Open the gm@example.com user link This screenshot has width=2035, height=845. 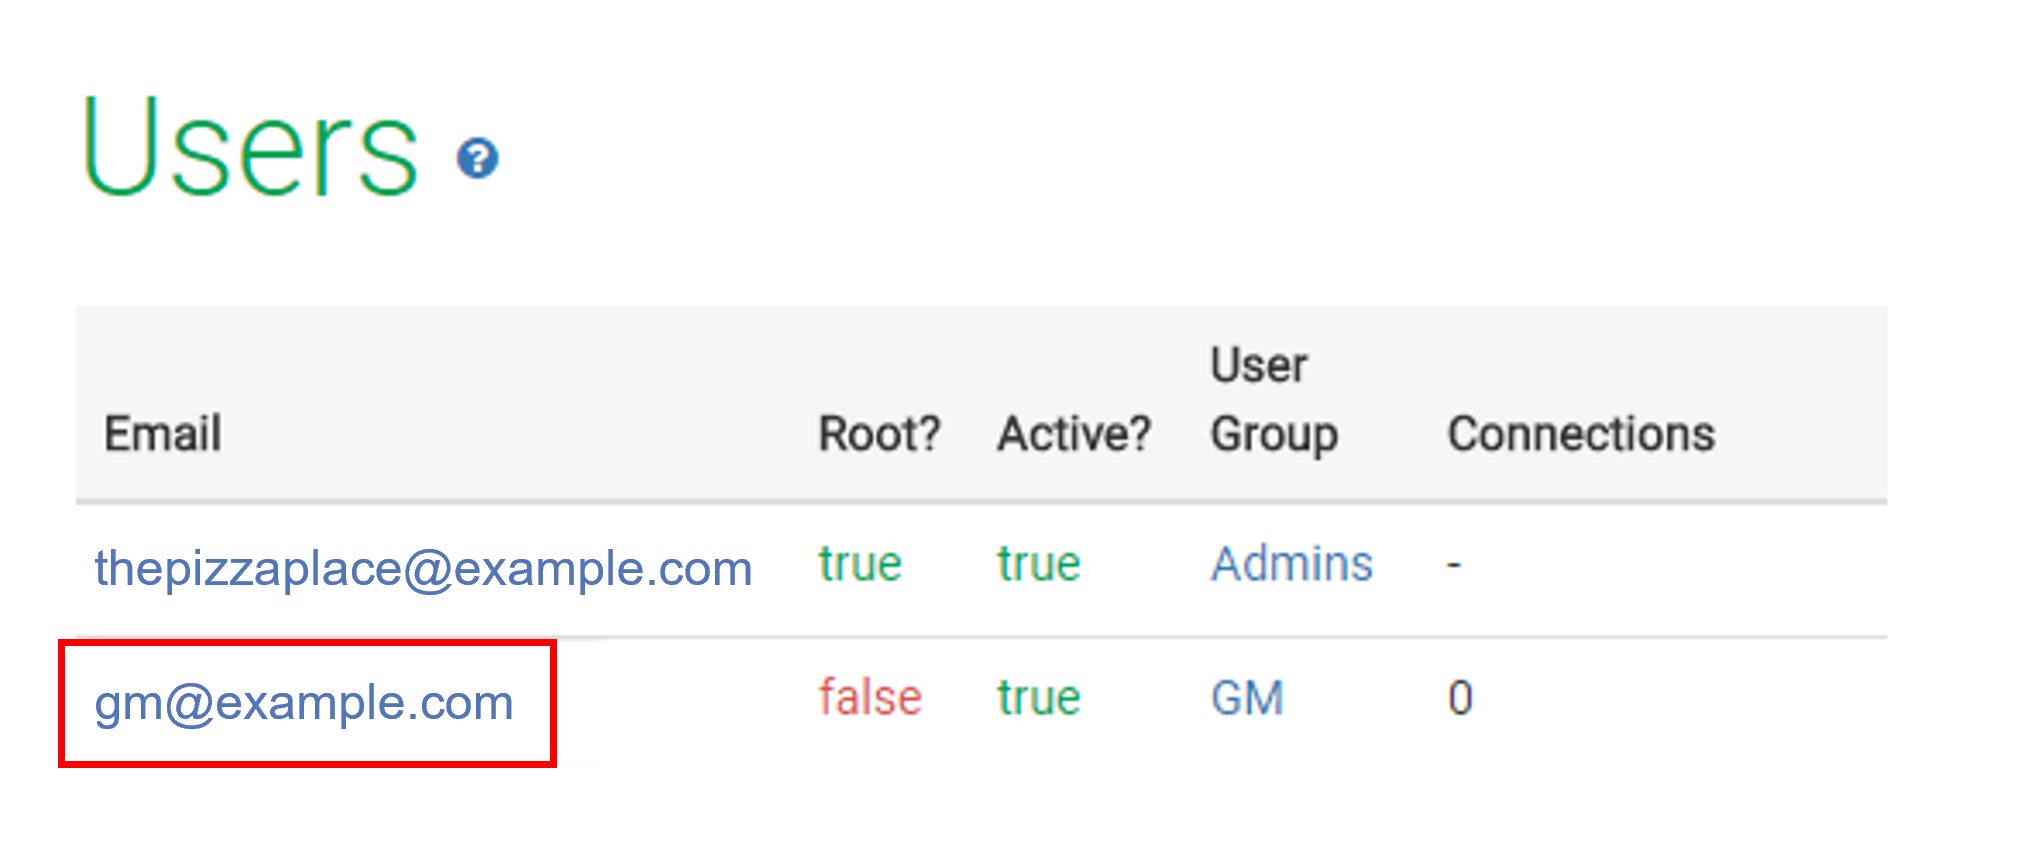[x=304, y=703]
